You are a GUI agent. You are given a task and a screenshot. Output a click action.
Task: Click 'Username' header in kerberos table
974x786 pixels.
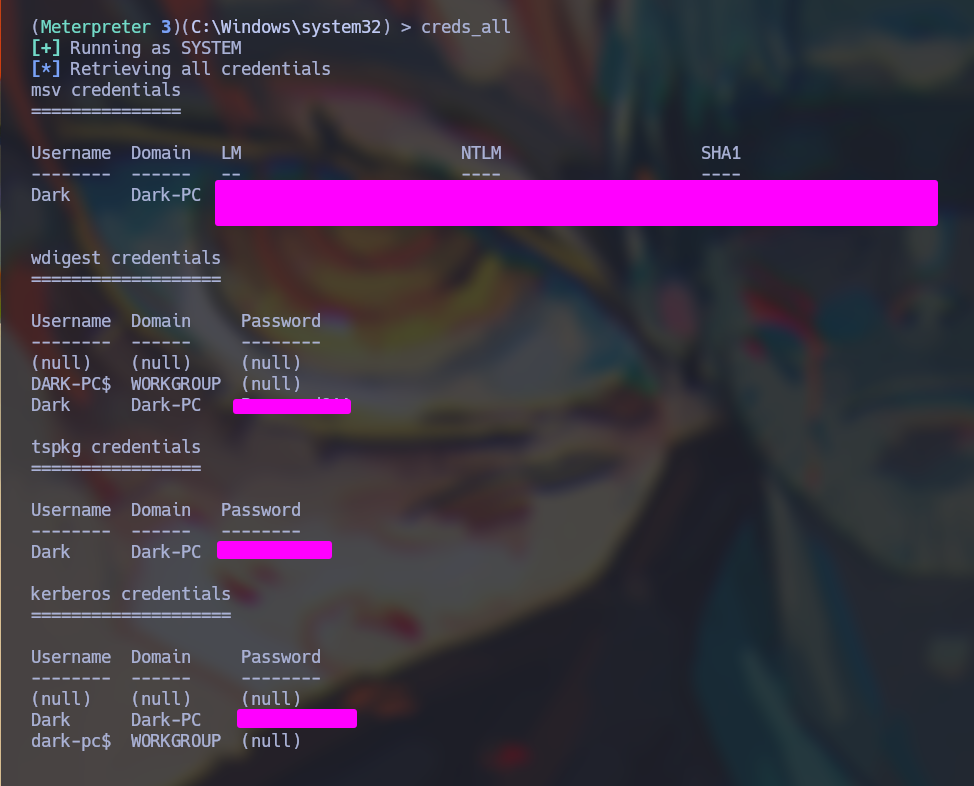click(71, 657)
